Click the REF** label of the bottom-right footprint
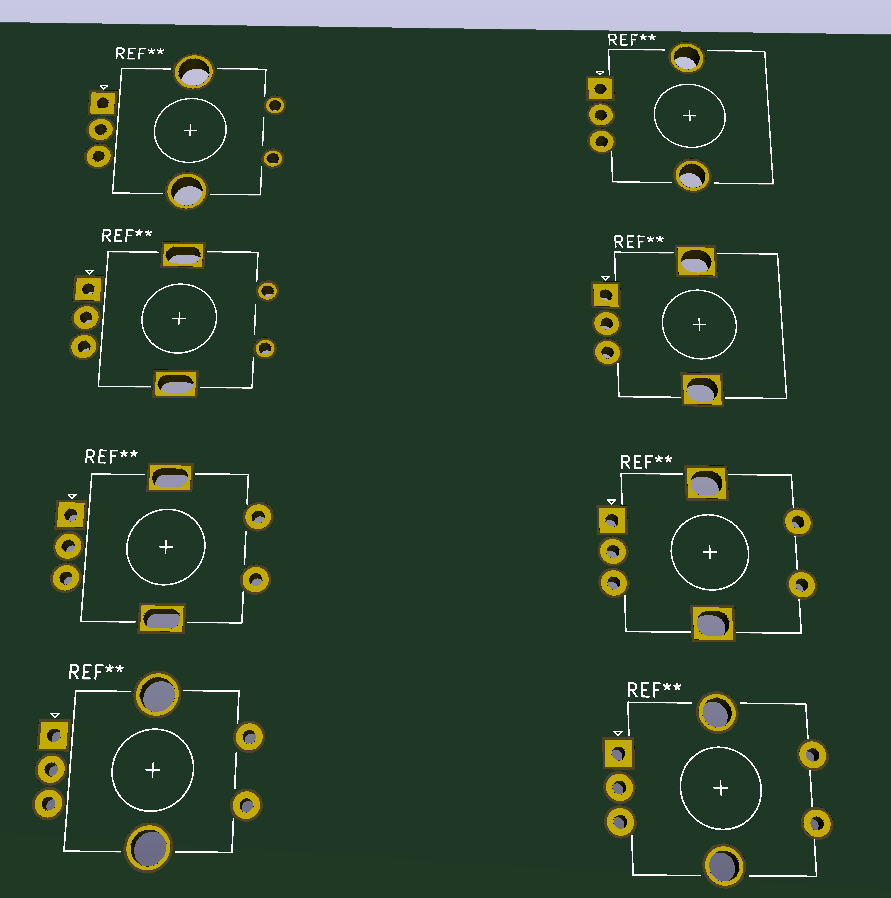Image resolution: width=891 pixels, height=898 pixels. point(654,687)
